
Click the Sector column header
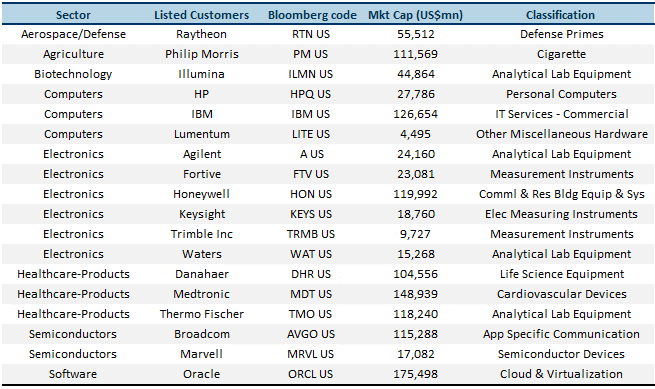coord(73,15)
